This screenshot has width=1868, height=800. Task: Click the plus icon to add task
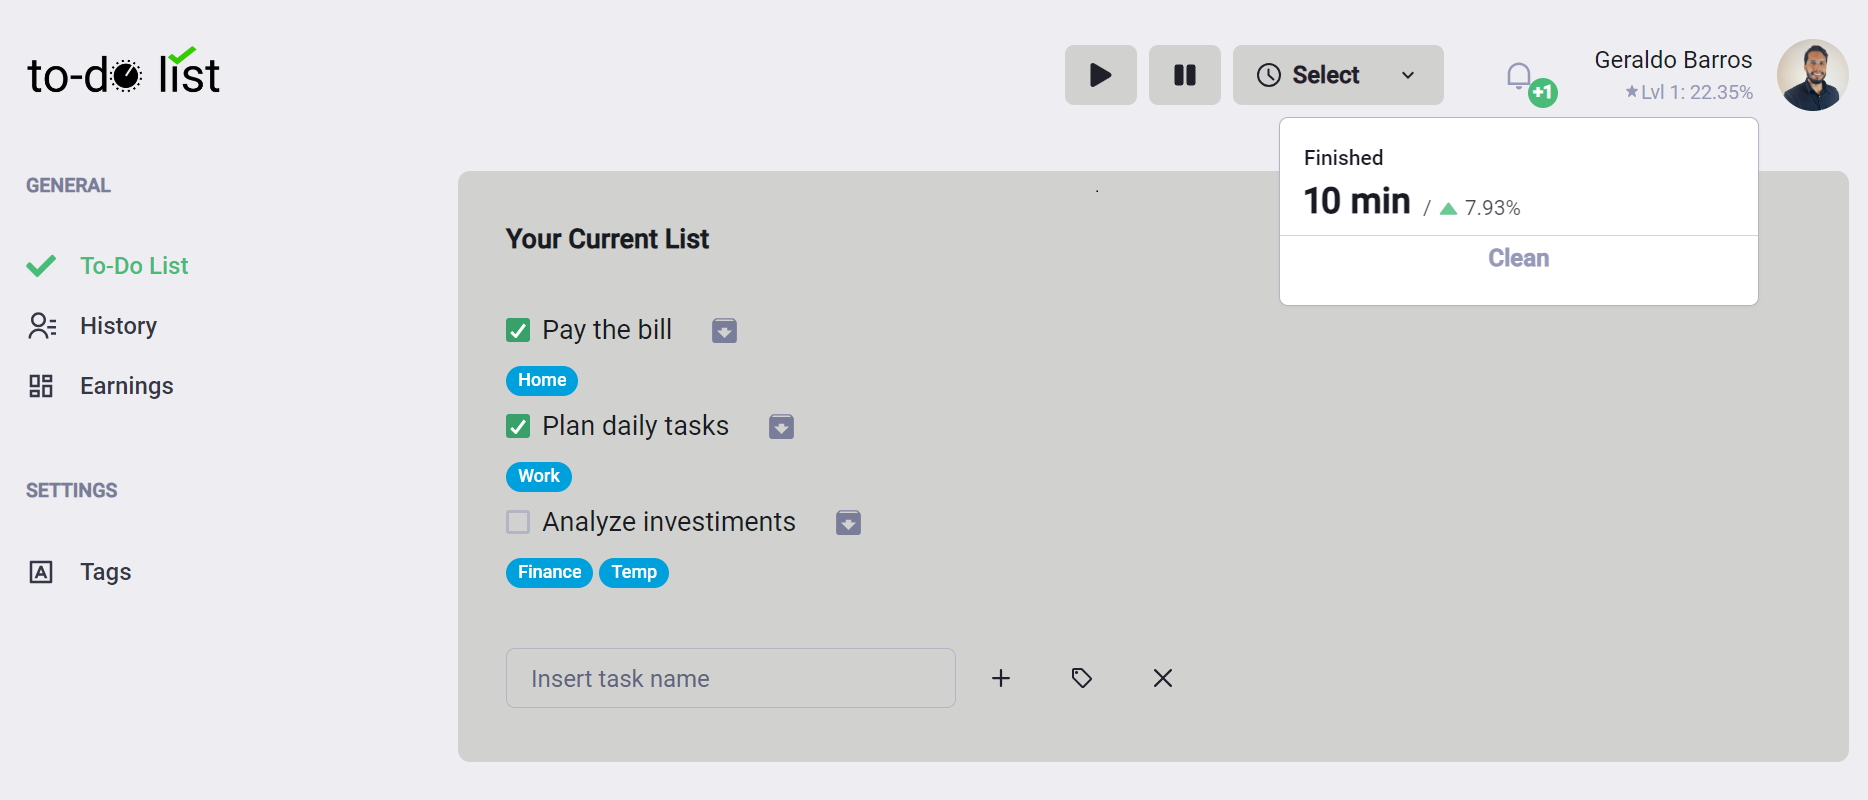(x=1001, y=678)
